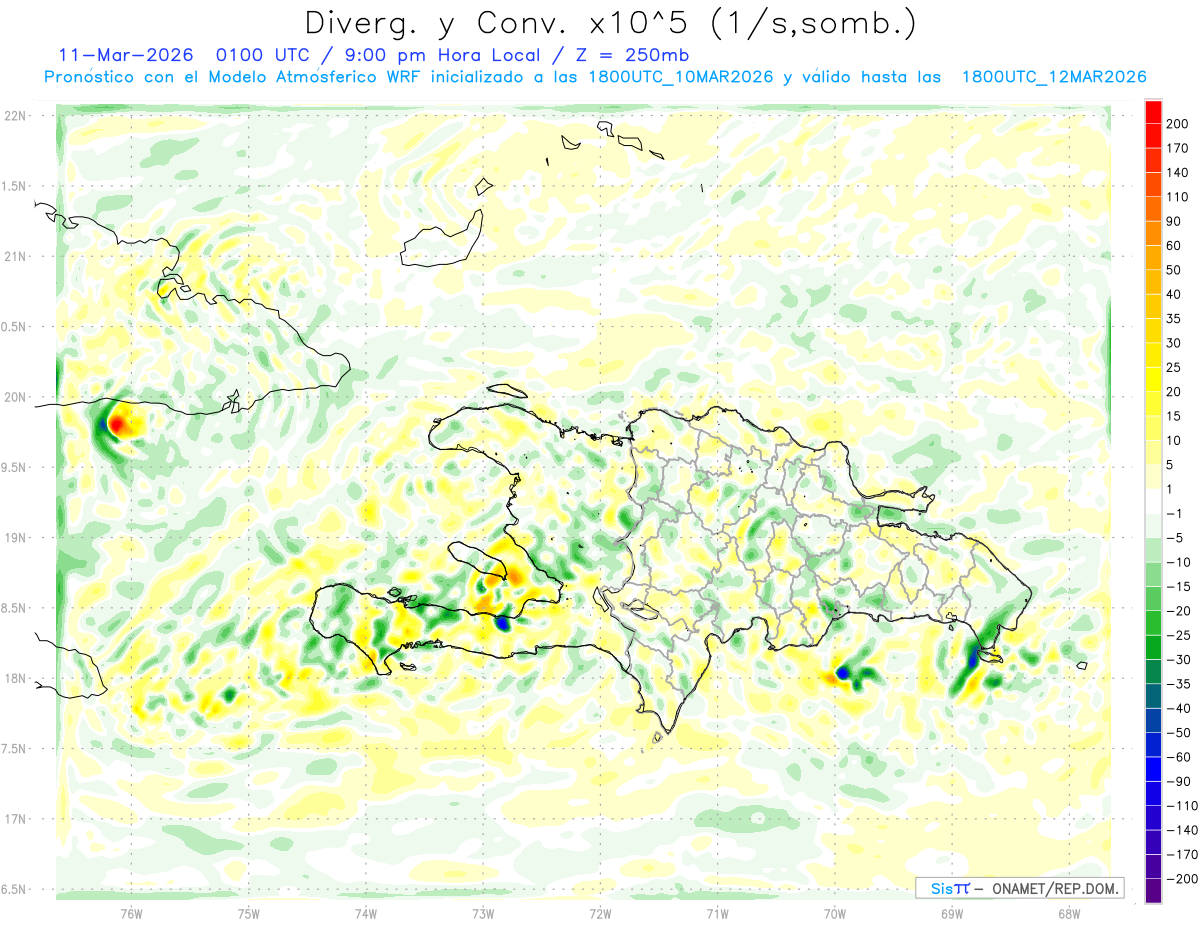The image size is (1200, 927).
Task: Click the purple color bar swatch below -200
Action: click(x=1153, y=892)
